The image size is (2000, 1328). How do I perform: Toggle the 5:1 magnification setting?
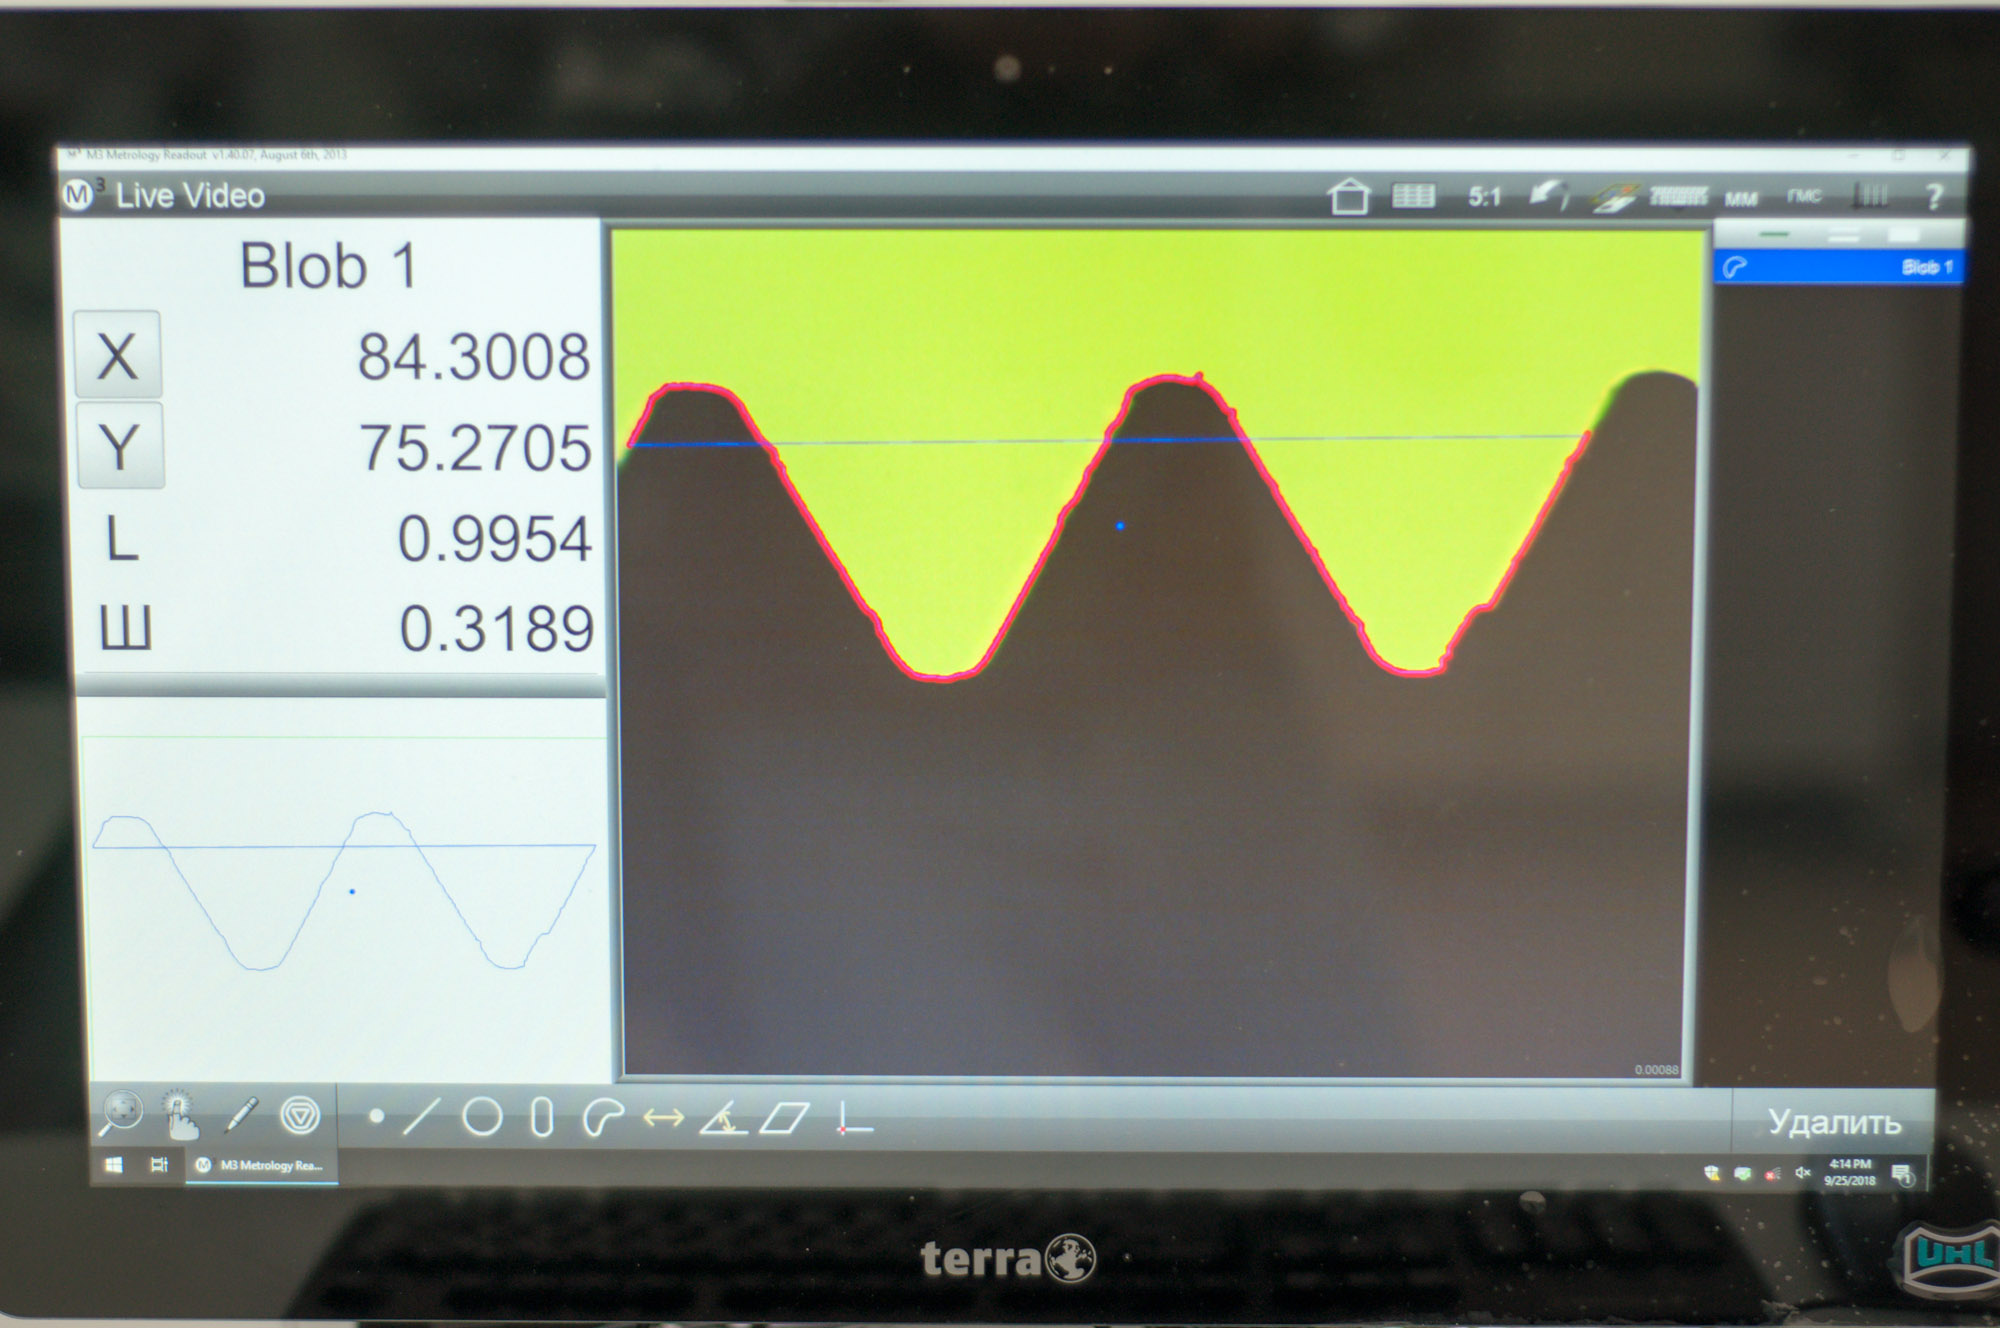pos(1484,197)
